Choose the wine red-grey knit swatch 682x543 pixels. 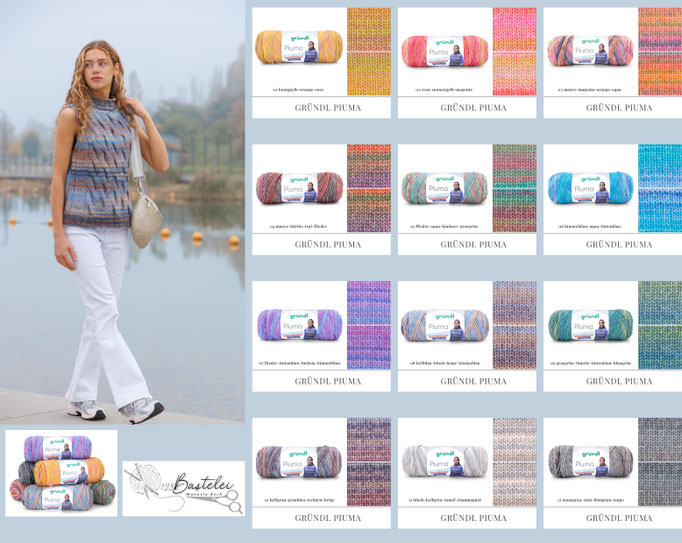[369, 462]
